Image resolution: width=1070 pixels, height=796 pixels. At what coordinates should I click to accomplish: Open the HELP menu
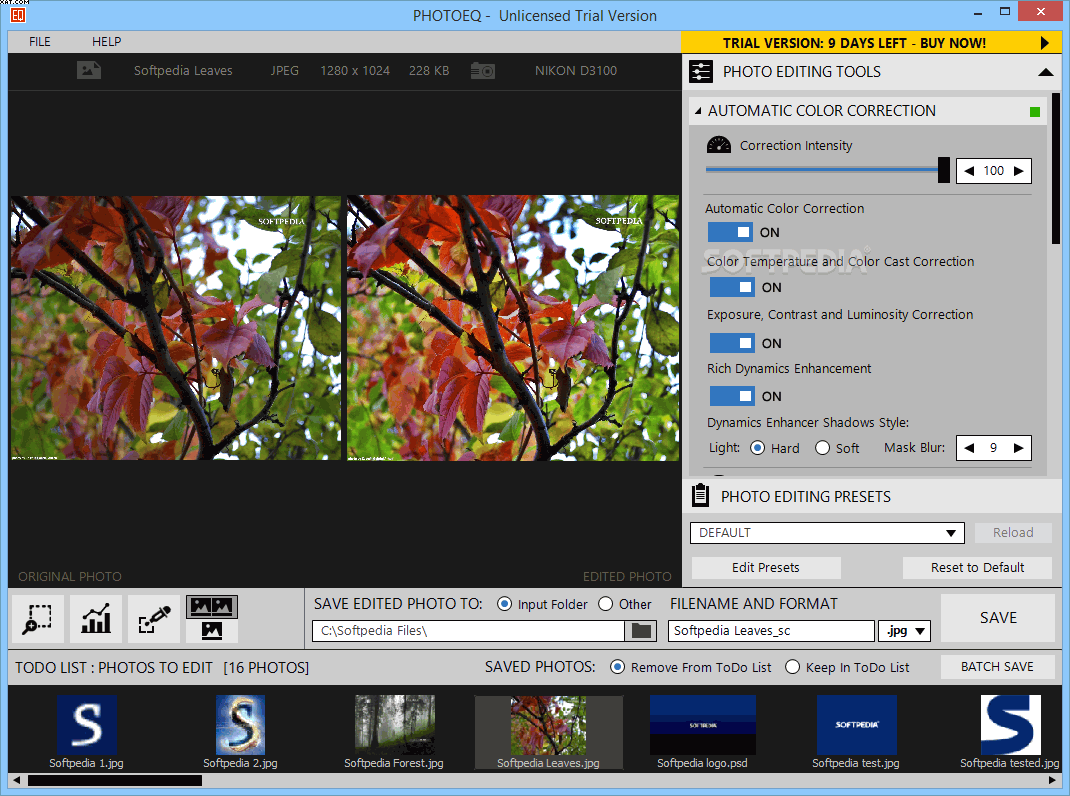click(106, 42)
